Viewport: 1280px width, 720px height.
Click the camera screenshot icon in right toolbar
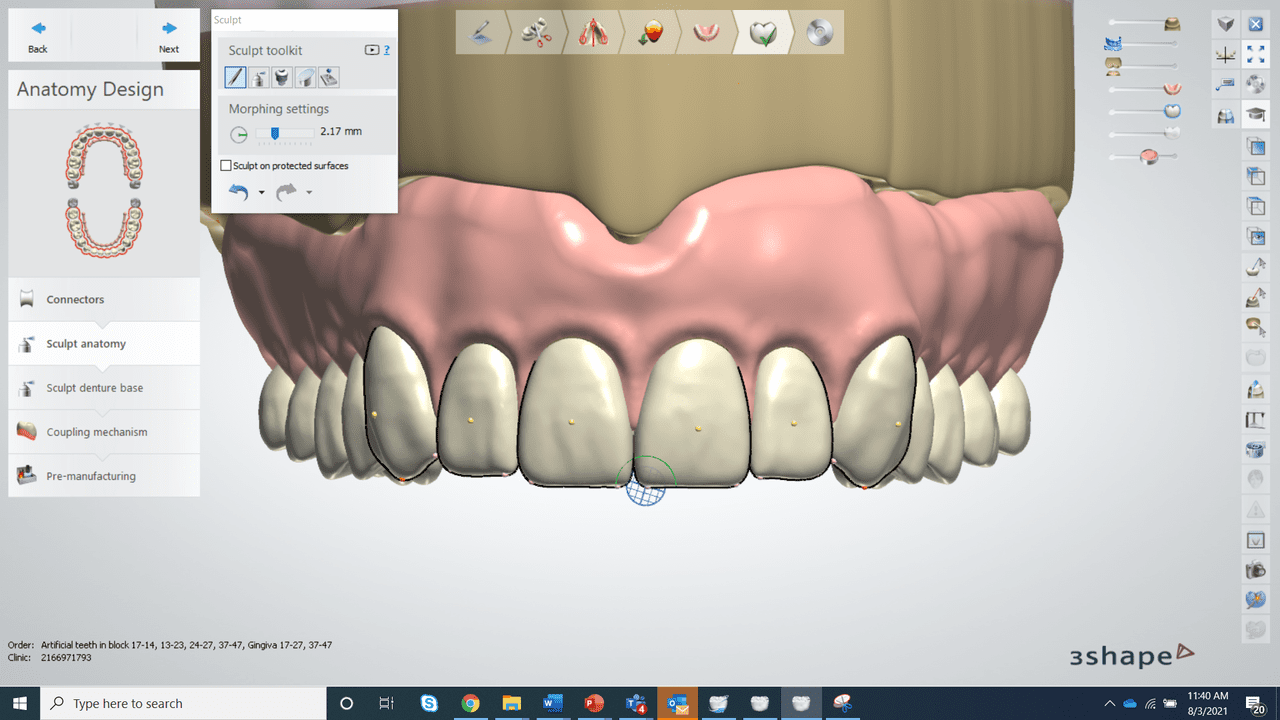click(1255, 570)
